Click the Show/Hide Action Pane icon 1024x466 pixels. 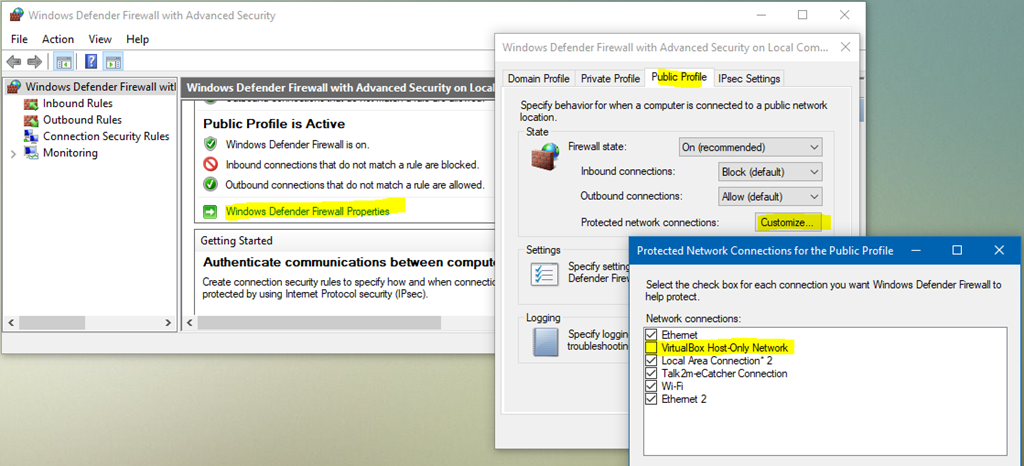click(x=113, y=62)
